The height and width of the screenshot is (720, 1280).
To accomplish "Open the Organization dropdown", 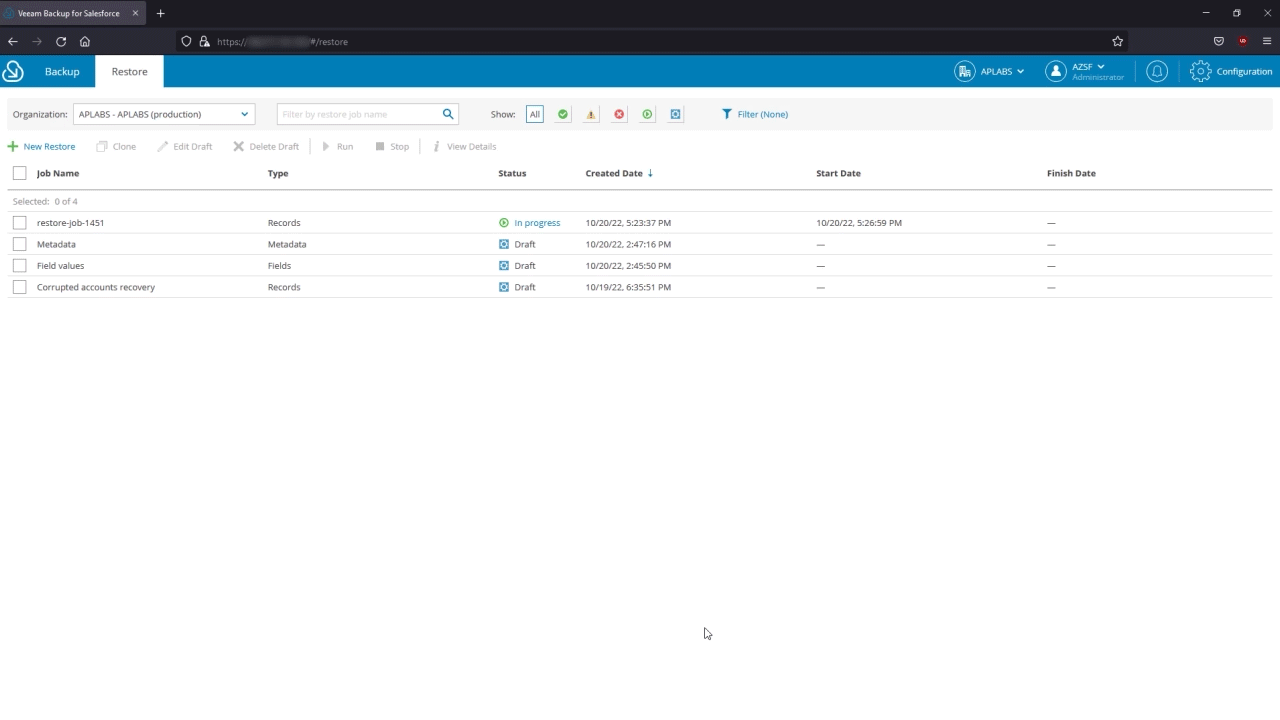I will tap(164, 114).
